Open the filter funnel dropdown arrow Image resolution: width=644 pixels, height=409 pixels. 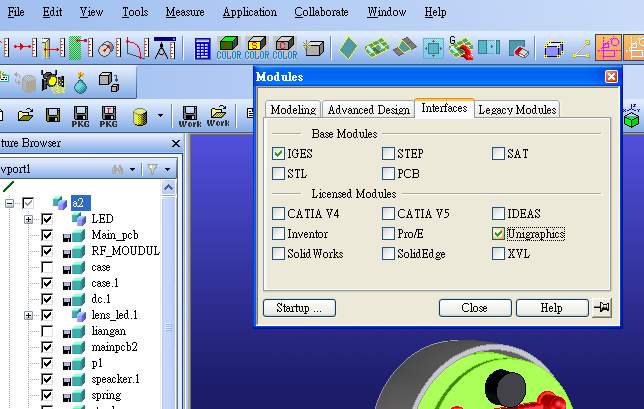click(168, 169)
